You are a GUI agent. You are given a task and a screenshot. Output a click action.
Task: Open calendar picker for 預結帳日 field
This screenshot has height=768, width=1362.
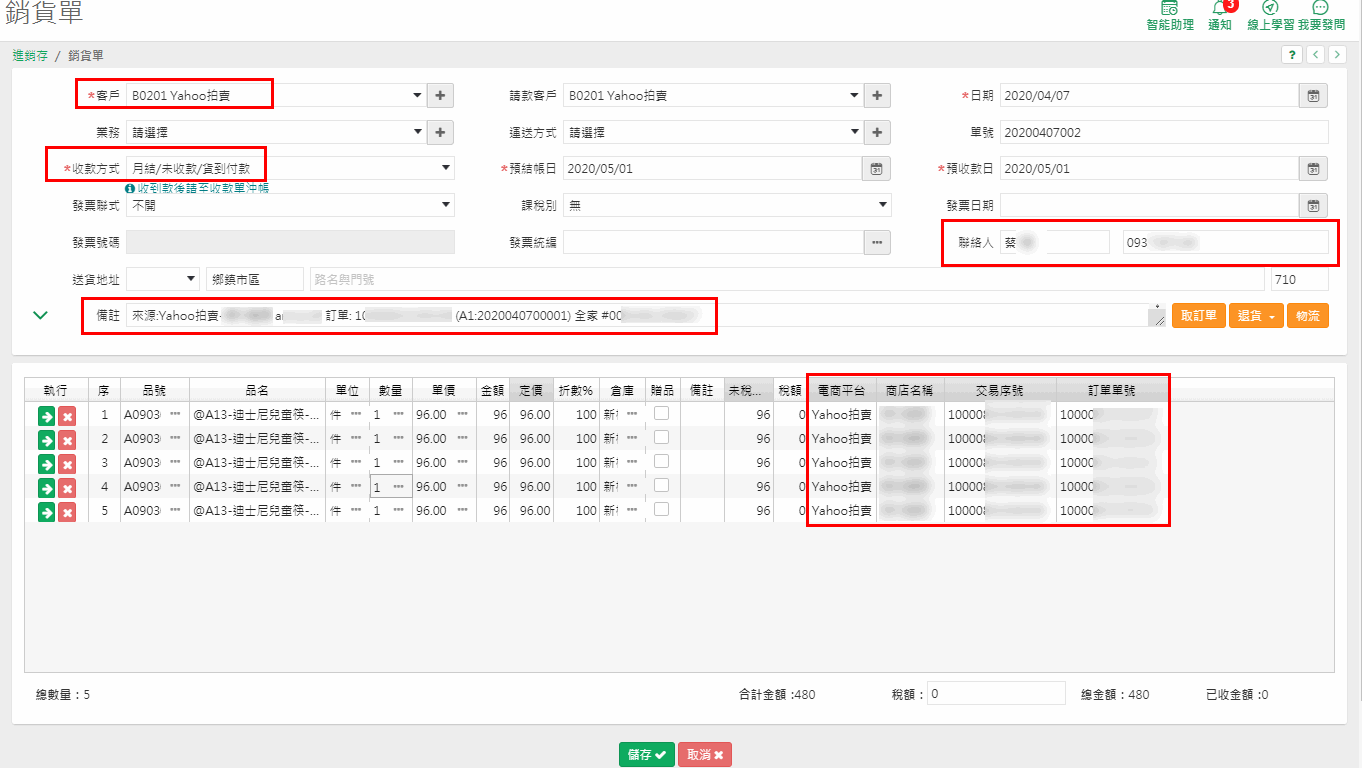876,169
